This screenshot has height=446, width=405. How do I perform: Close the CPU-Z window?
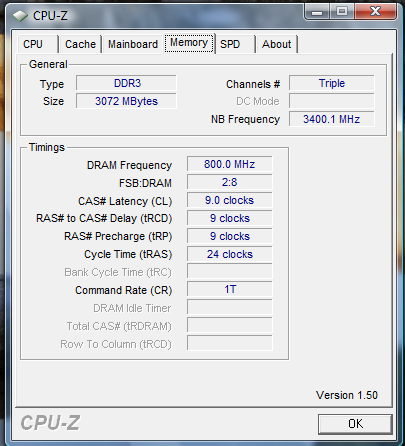[375, 12]
